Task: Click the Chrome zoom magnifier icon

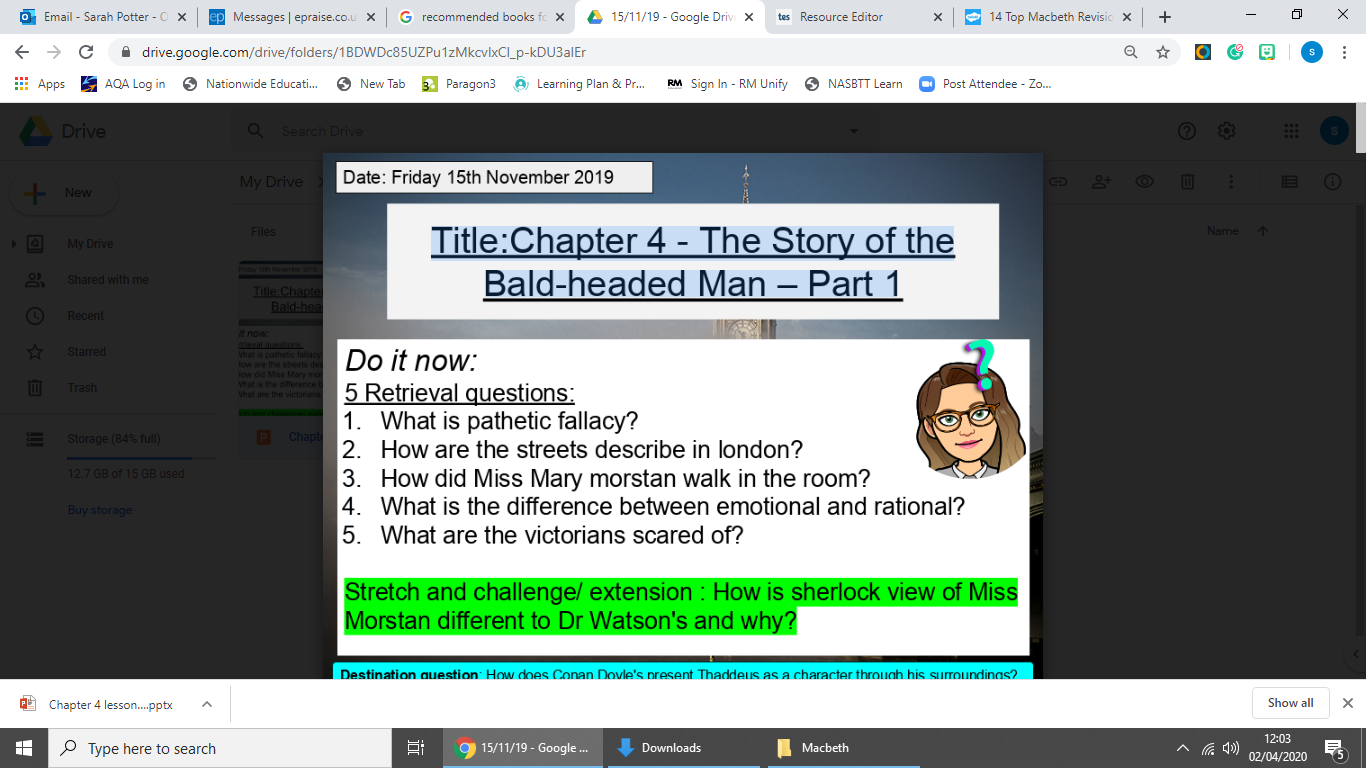Action: tap(1131, 52)
